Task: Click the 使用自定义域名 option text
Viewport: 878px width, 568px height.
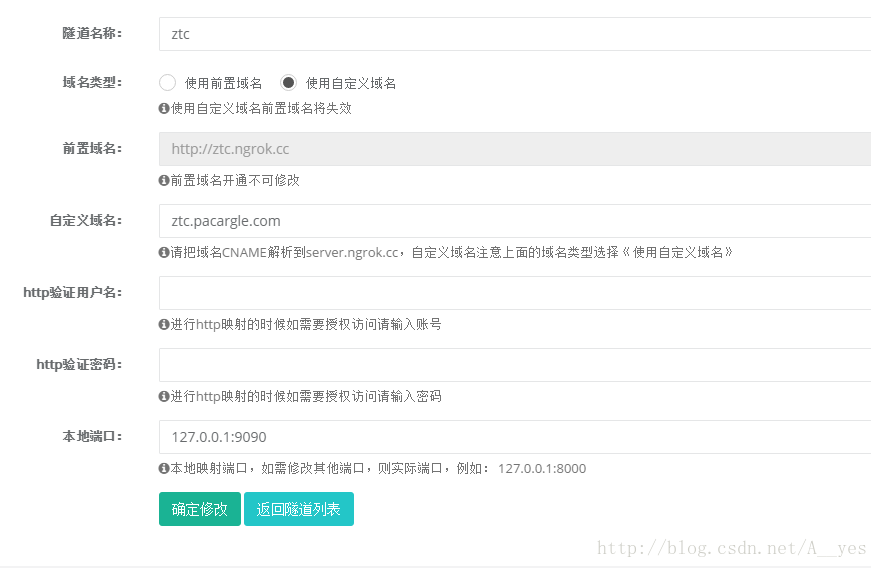Action: click(351, 83)
